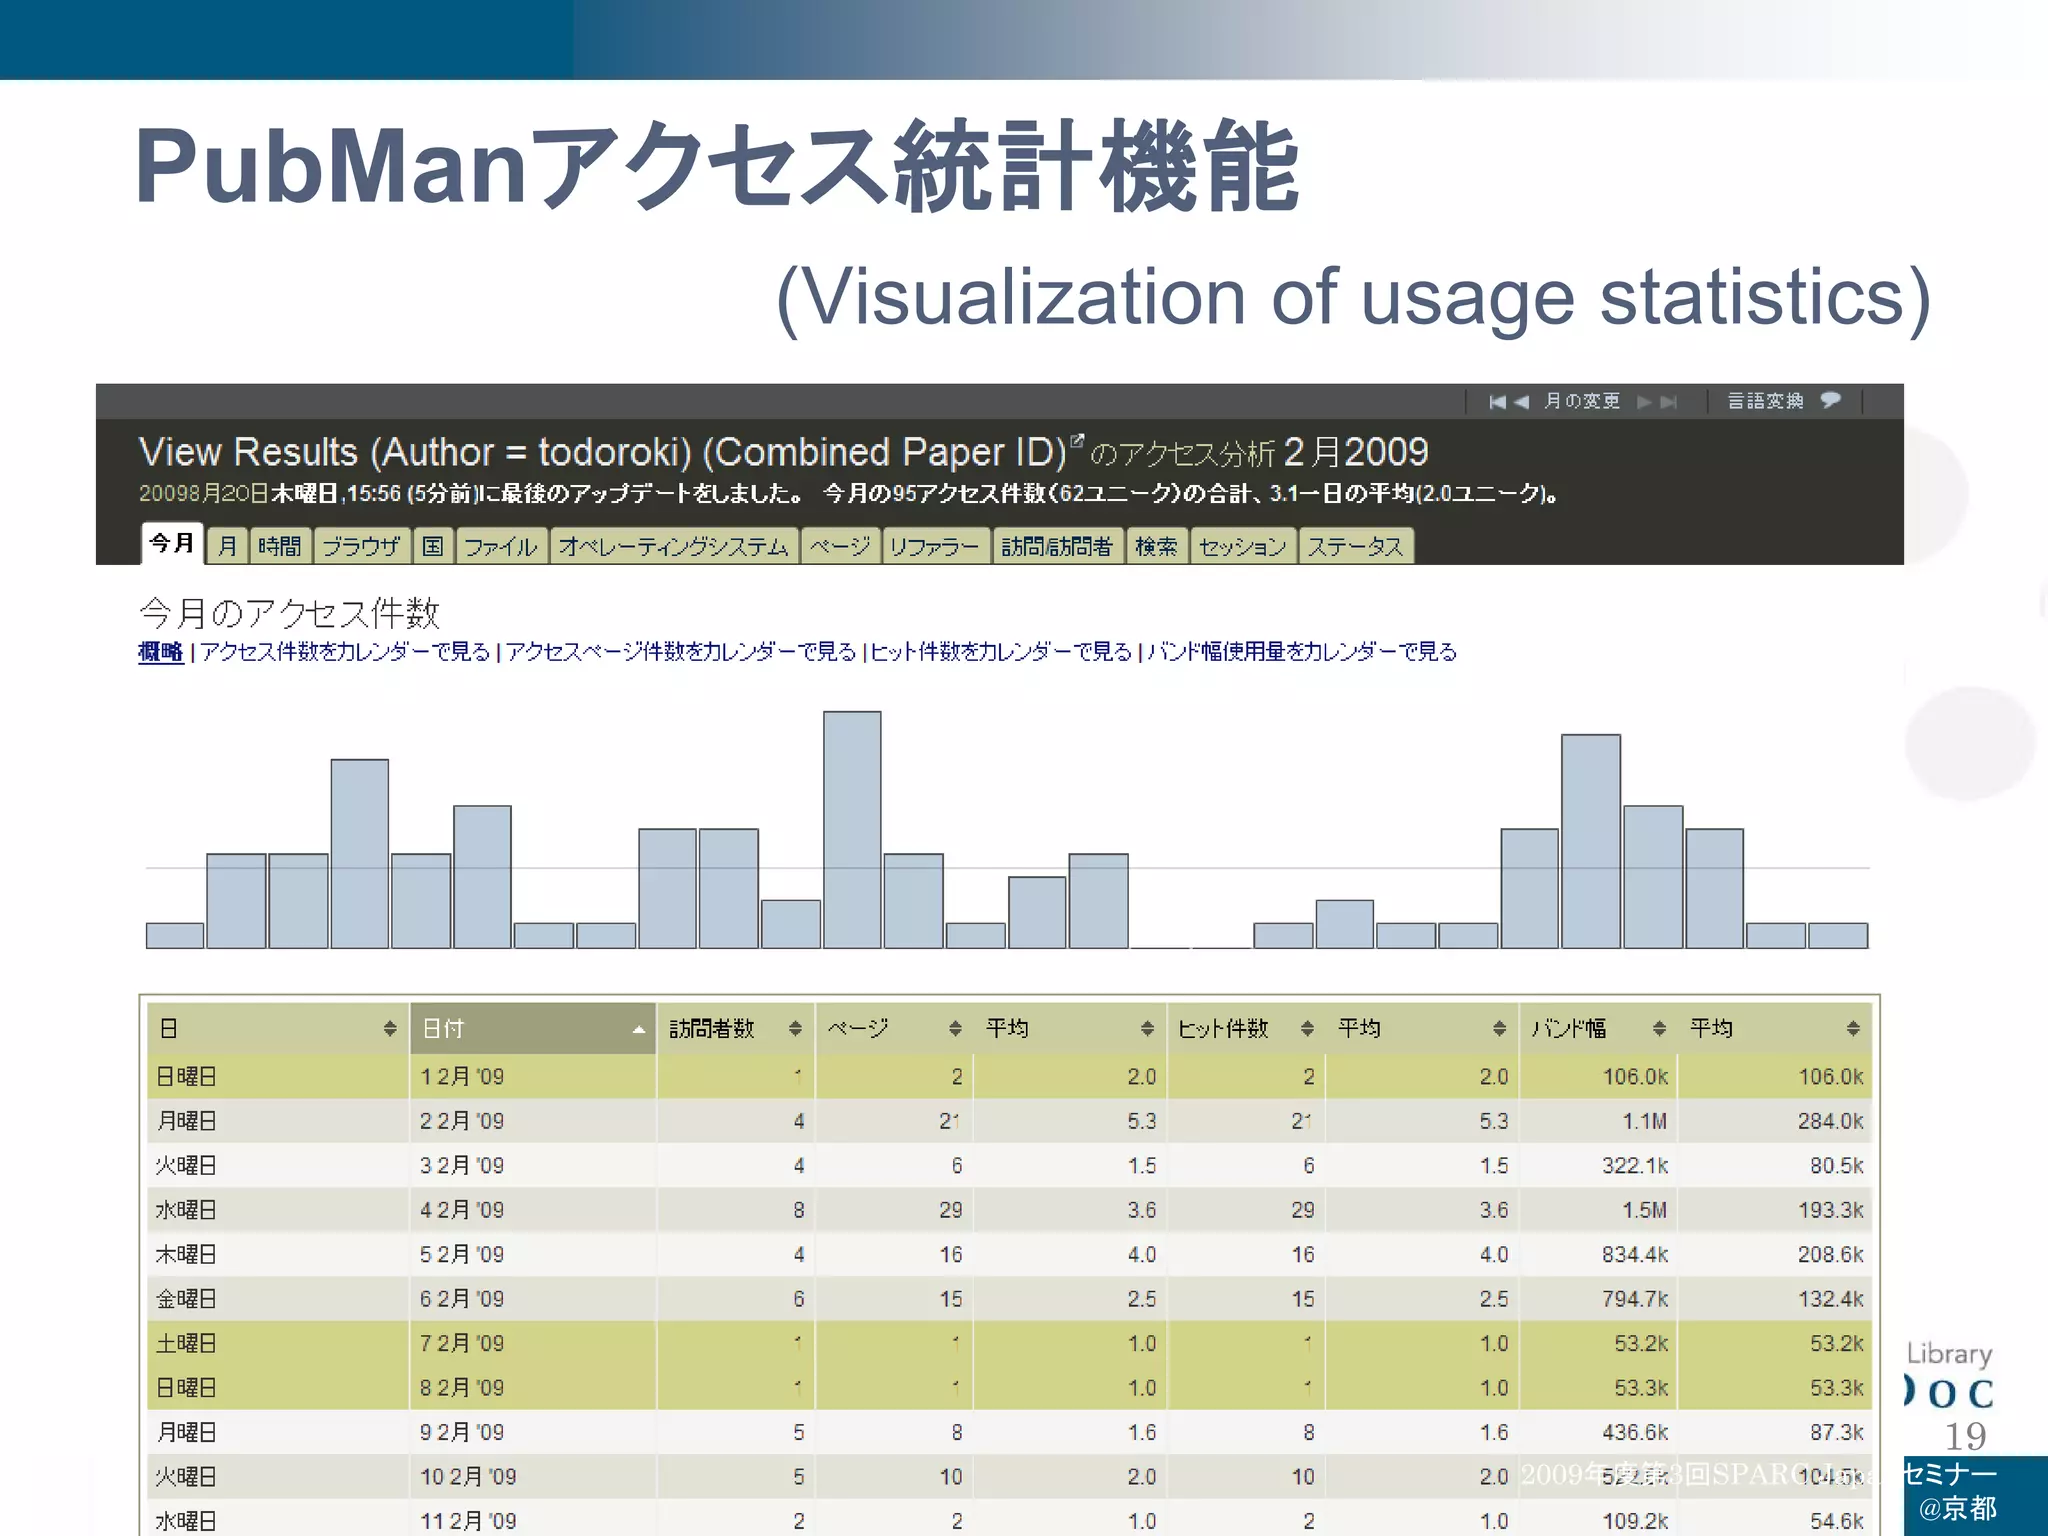Viewport: 2048px width, 1536px height.
Task: Sort by バンド幅 column arrows
Action: 1659,1028
